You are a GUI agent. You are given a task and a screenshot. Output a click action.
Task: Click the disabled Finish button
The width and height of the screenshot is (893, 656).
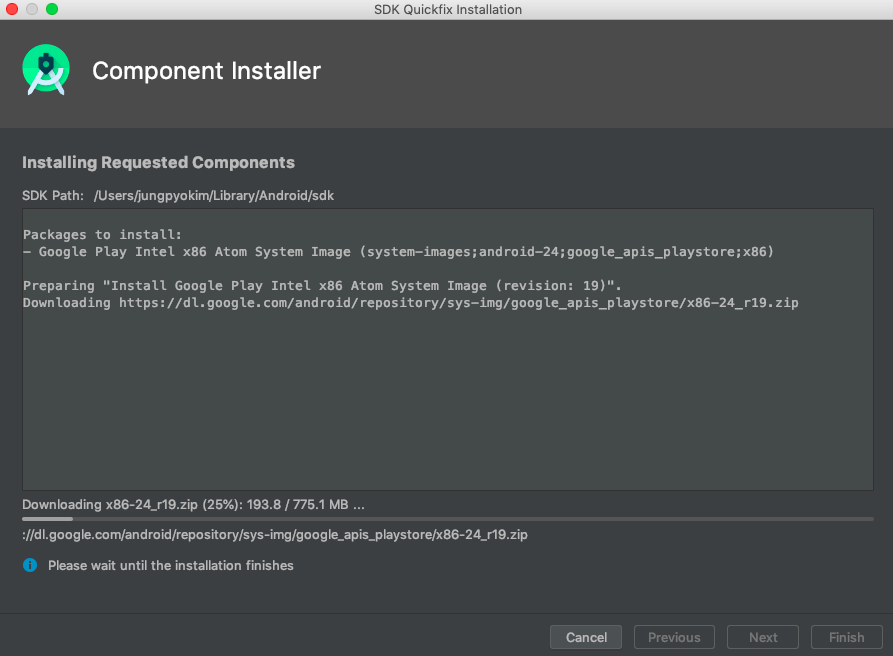[846, 637]
